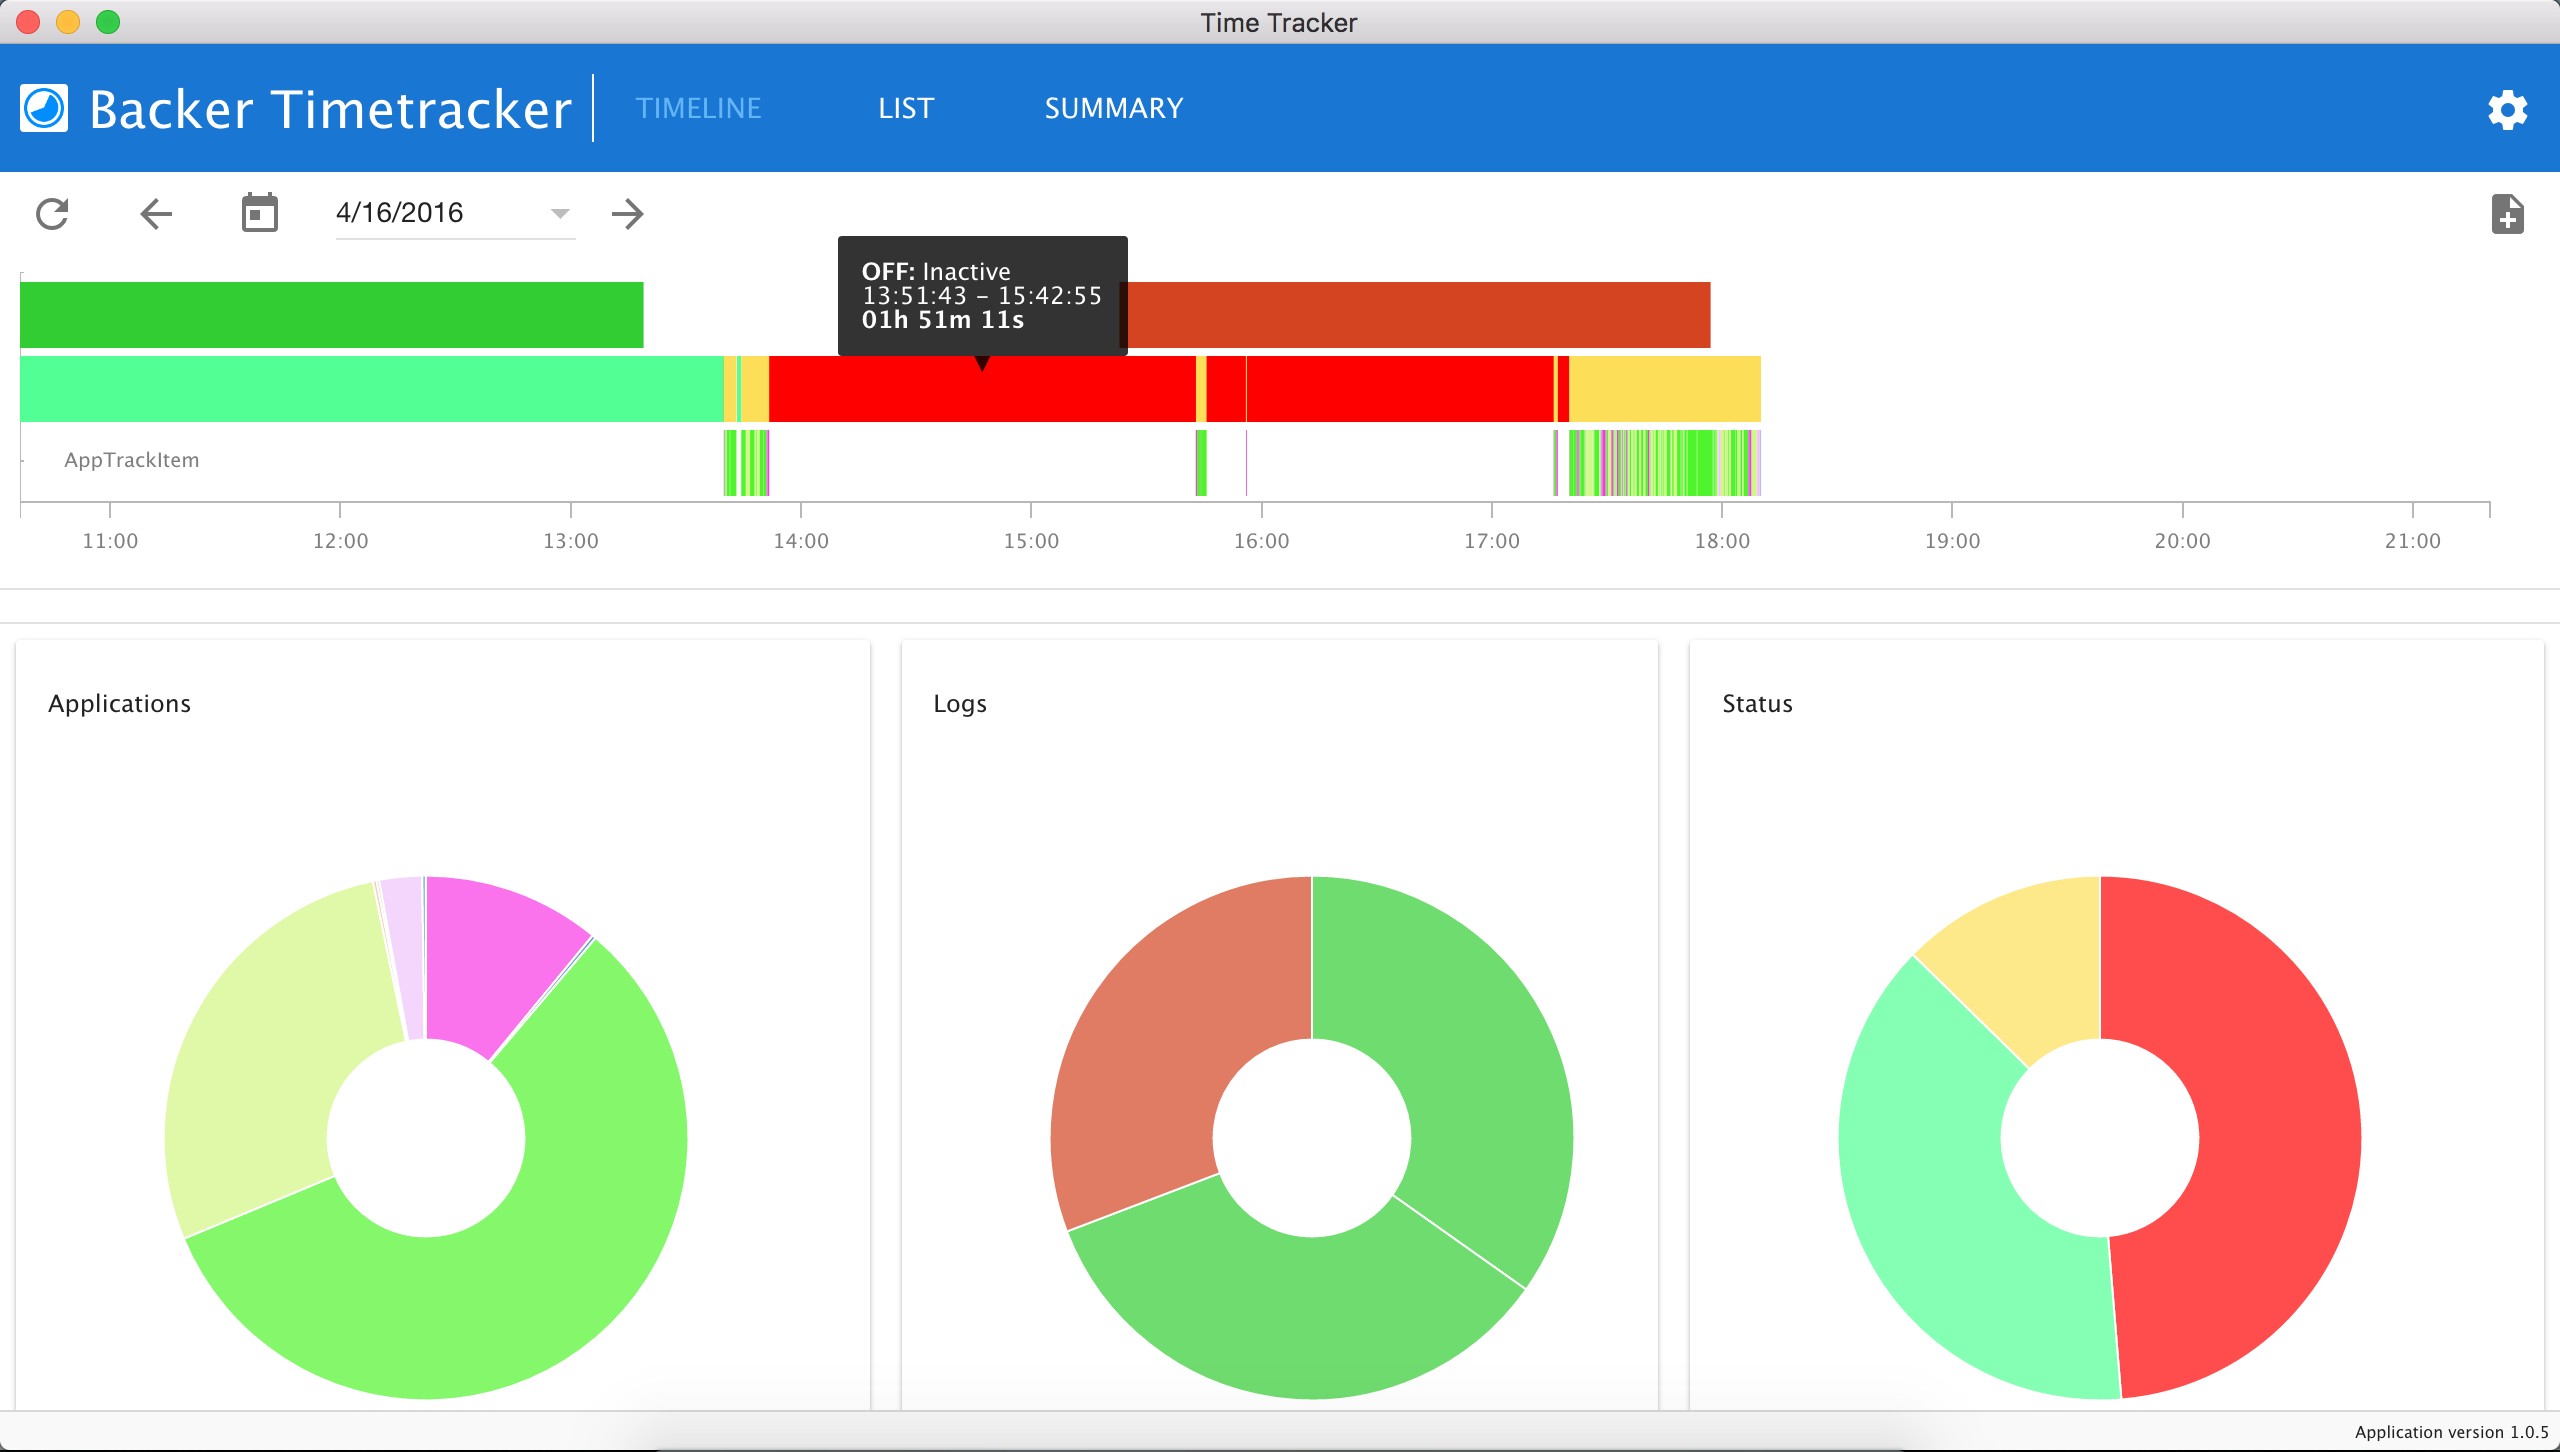Expand the date dropdown arrow
Viewport: 2560px width, 1452px height.
[x=560, y=214]
